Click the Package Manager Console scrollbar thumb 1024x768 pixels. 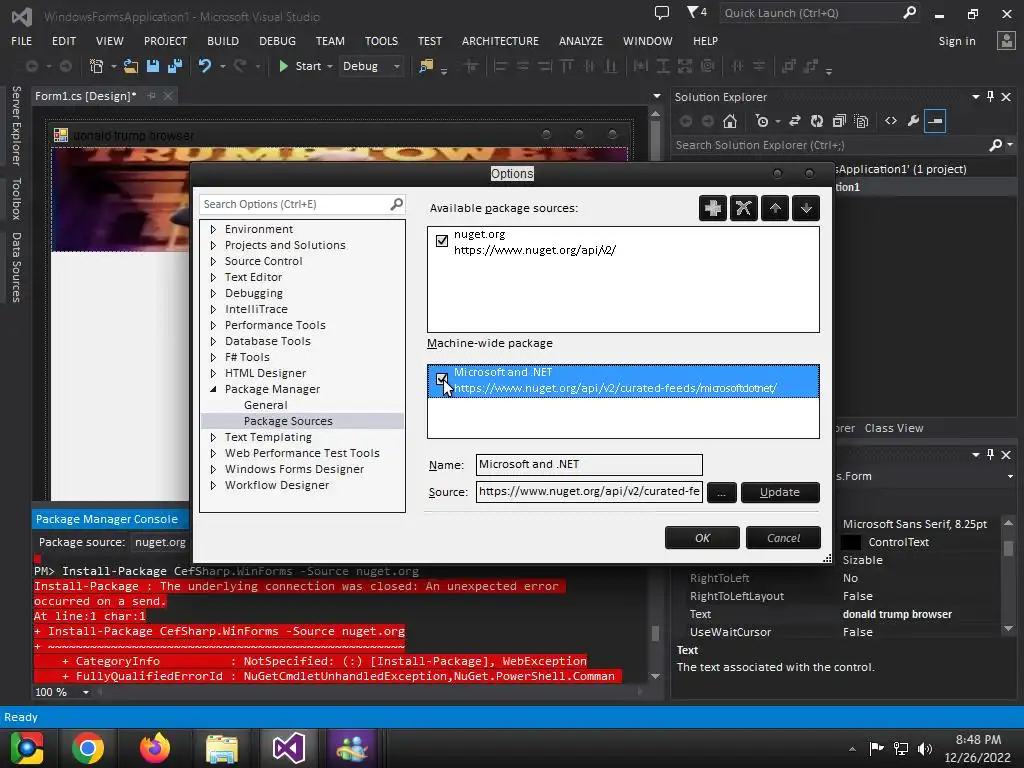(655, 633)
